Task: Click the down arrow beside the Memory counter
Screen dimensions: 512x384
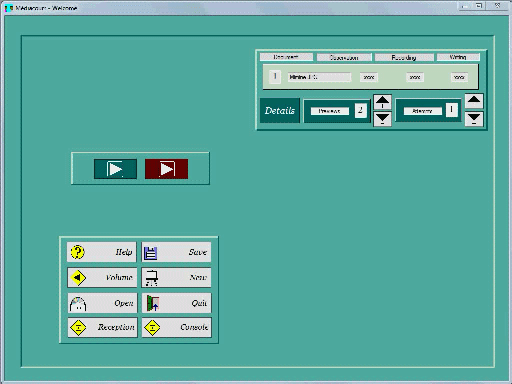Action: point(474,119)
